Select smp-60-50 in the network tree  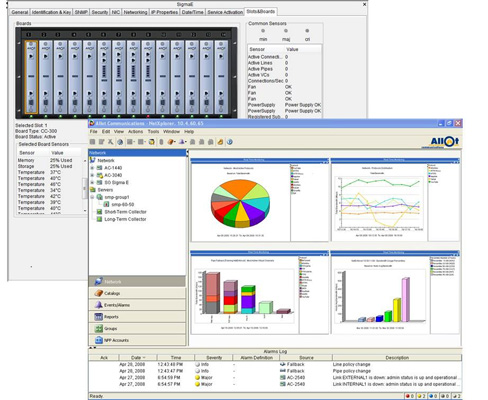pos(123,204)
